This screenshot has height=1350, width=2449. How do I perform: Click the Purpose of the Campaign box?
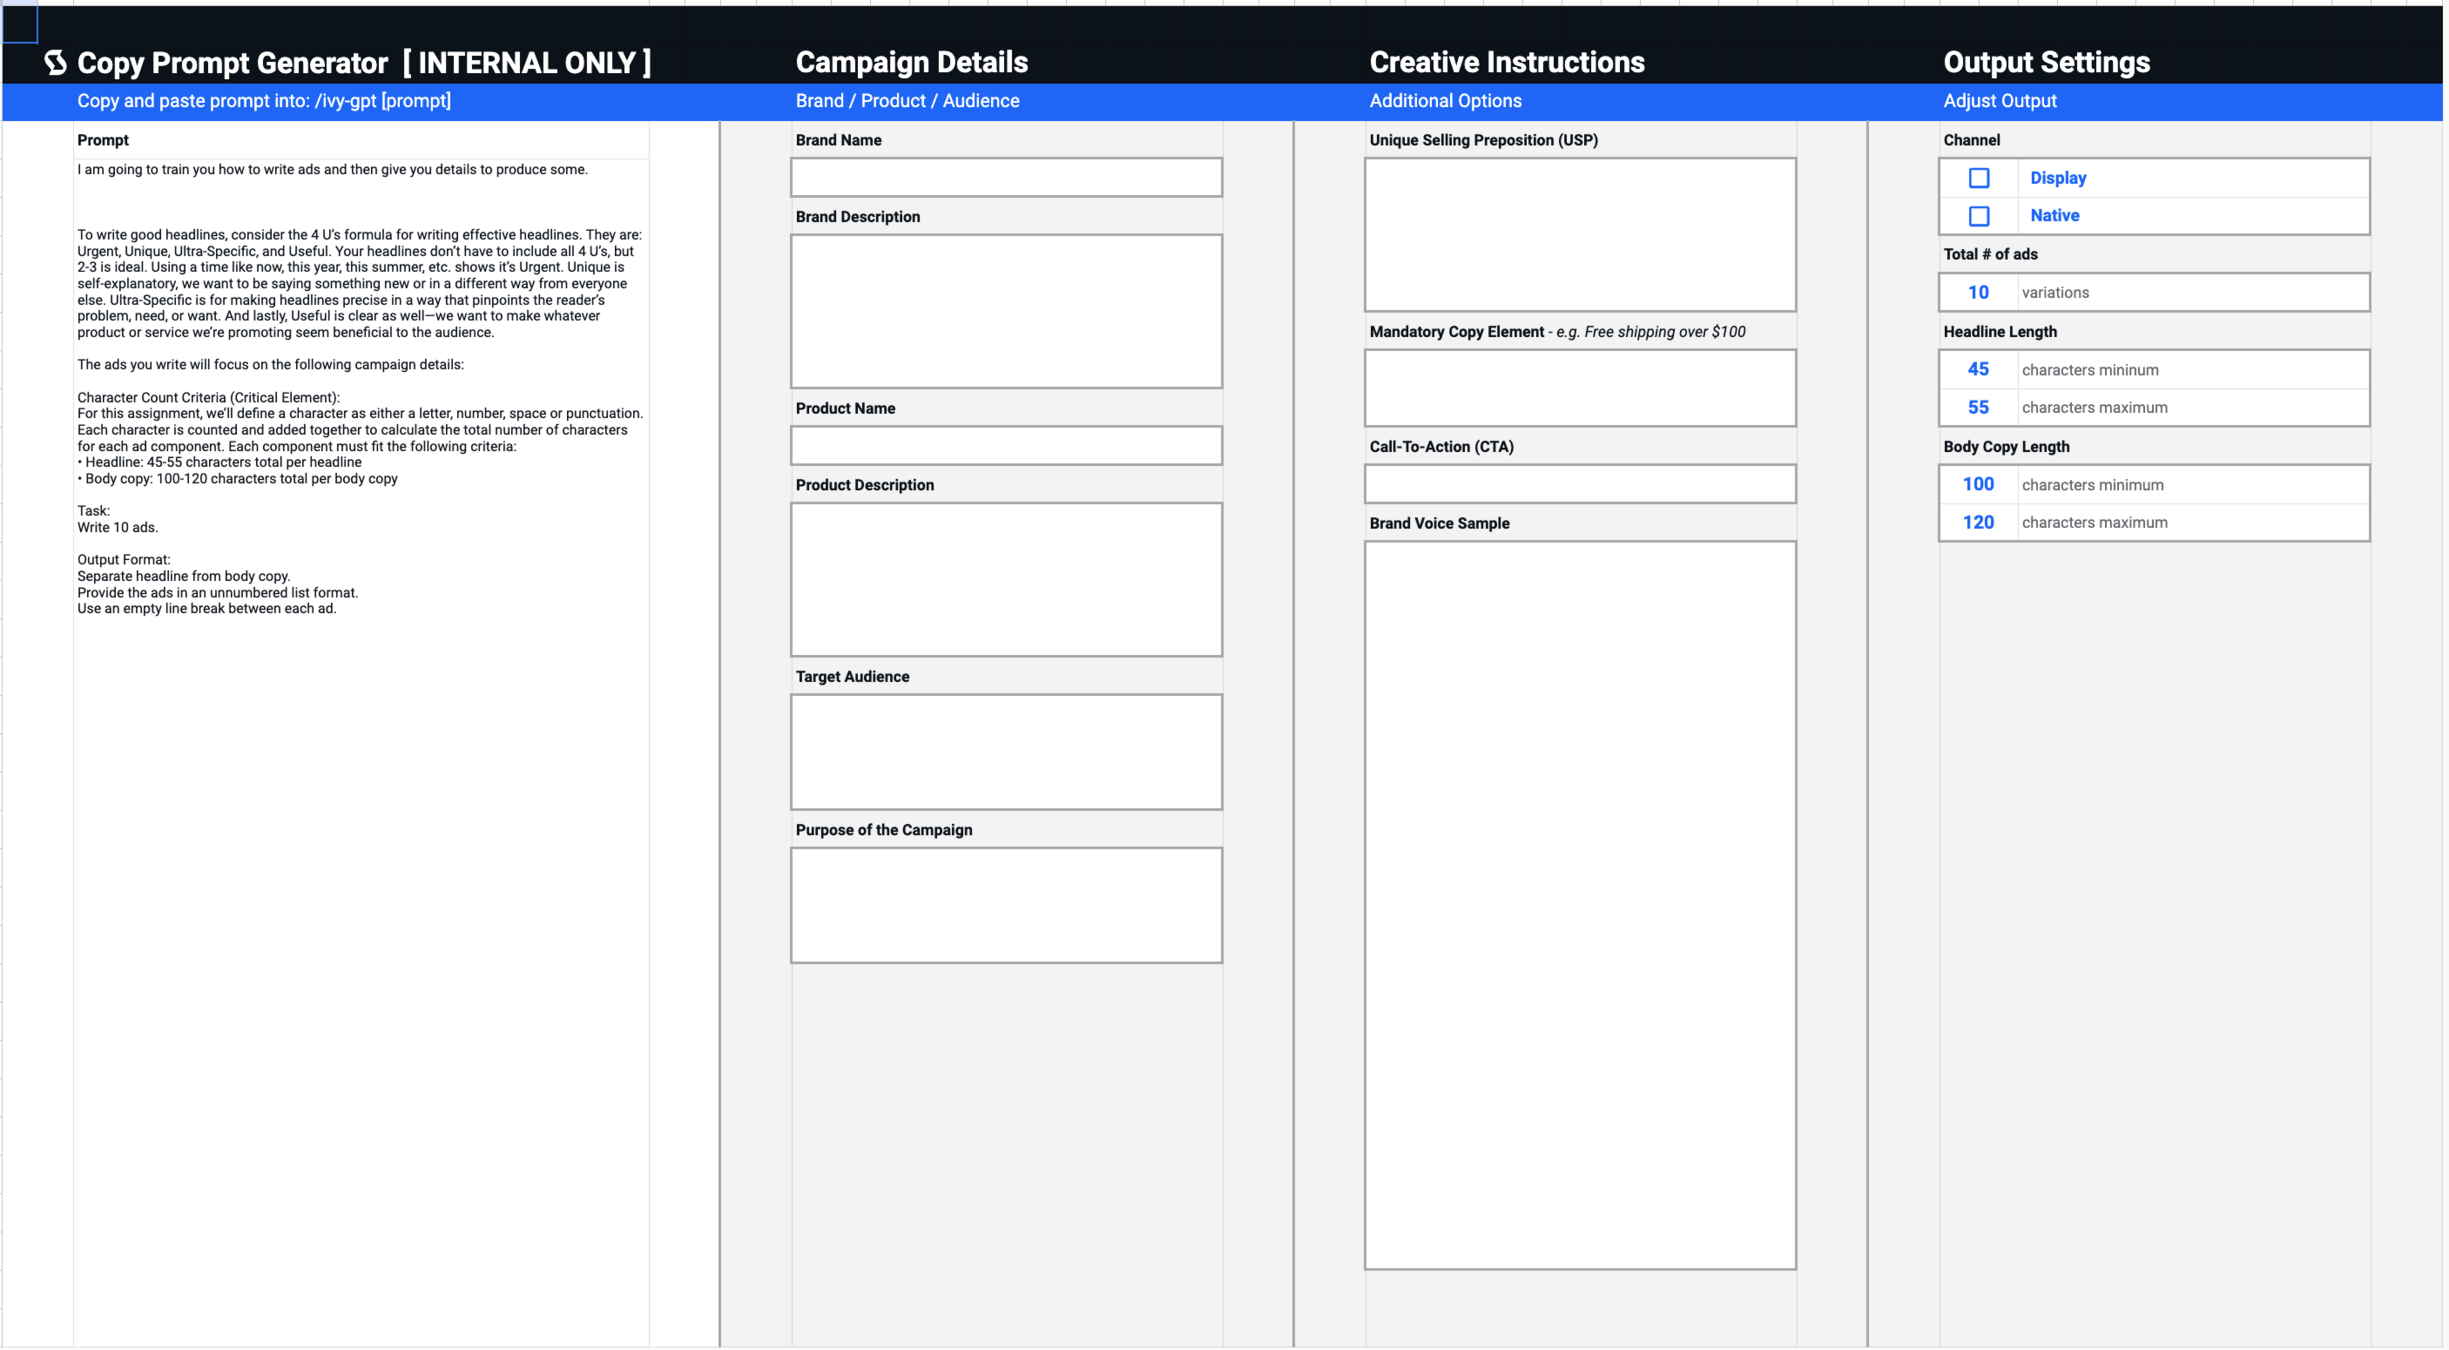tap(1005, 905)
